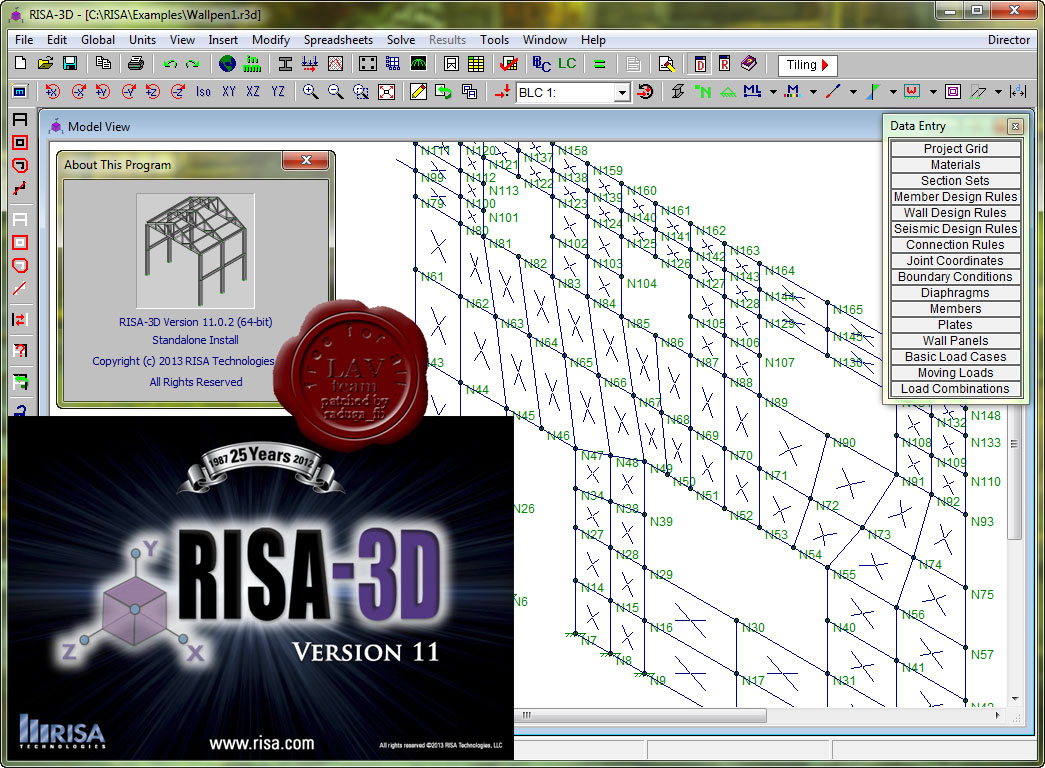This screenshot has width=1045, height=768.
Task: Snap to isometric Iso view
Action: [x=203, y=91]
